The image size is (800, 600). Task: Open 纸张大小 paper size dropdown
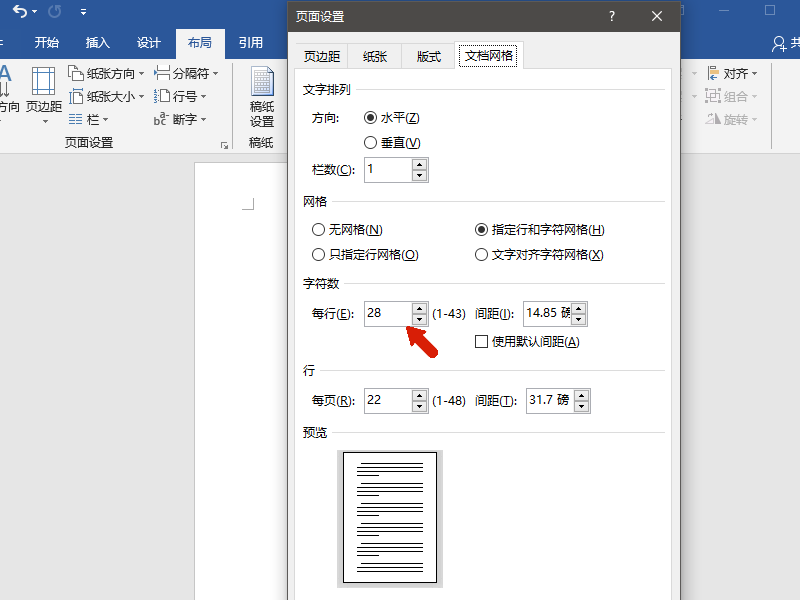point(107,96)
